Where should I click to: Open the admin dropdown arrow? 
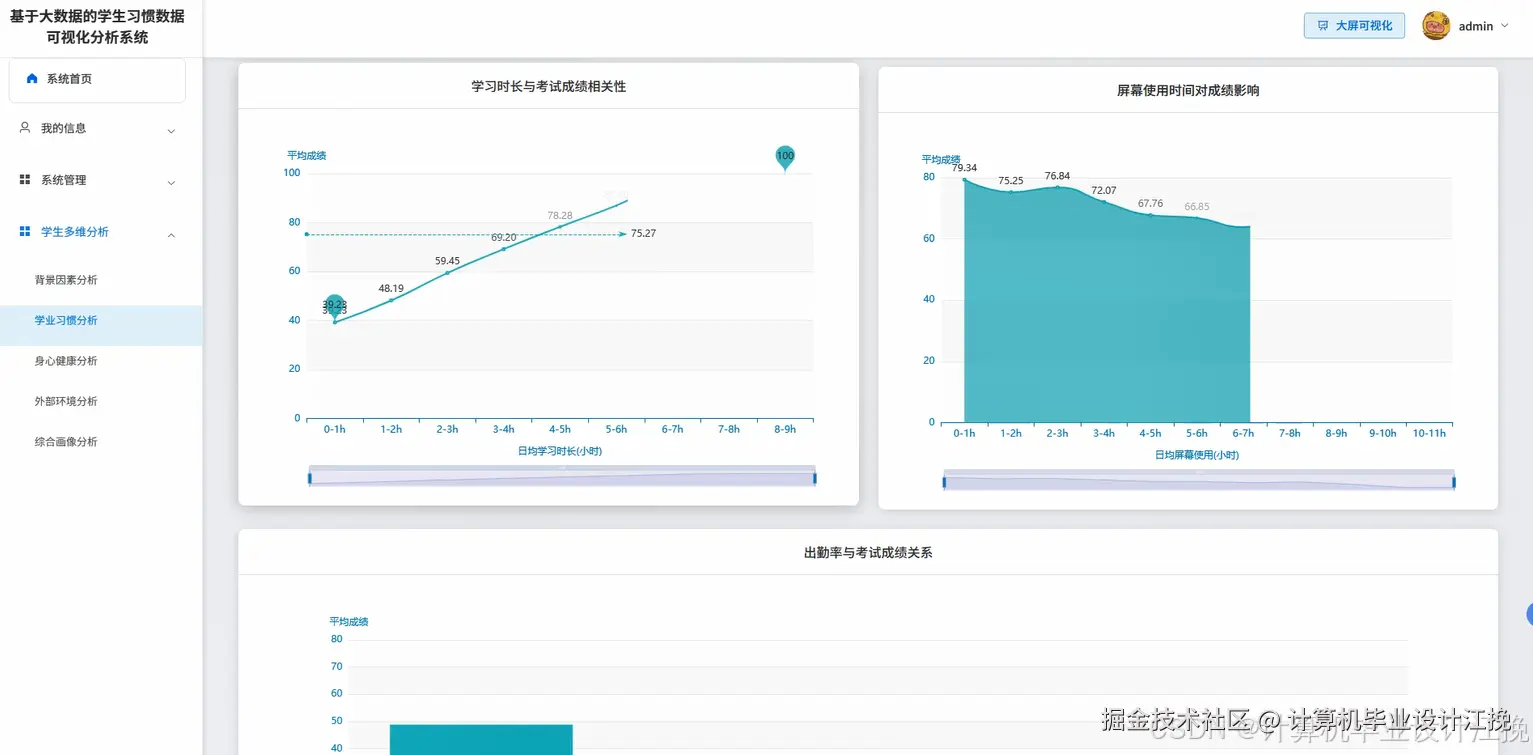coord(1504,26)
